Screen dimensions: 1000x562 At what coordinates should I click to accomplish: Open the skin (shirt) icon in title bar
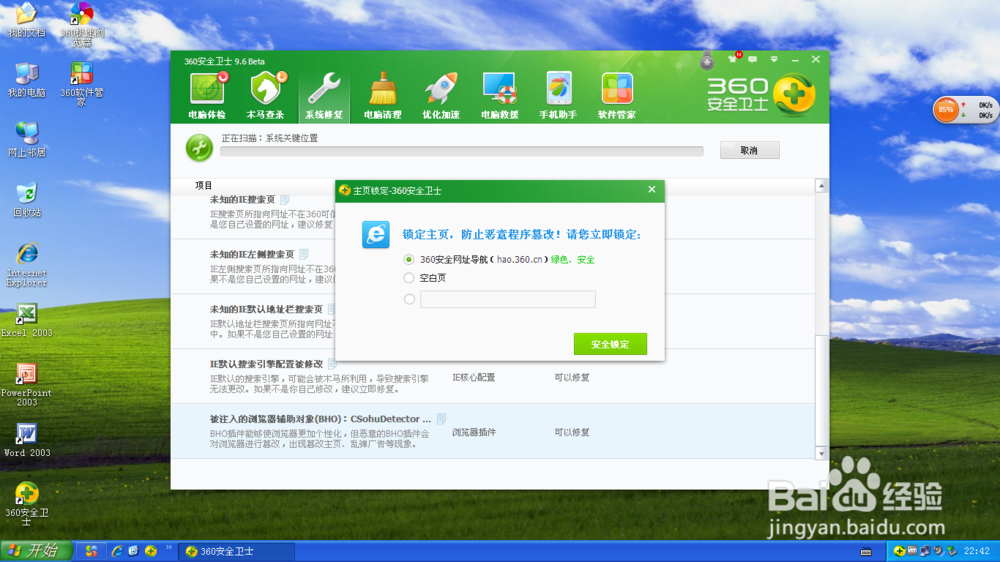733,59
